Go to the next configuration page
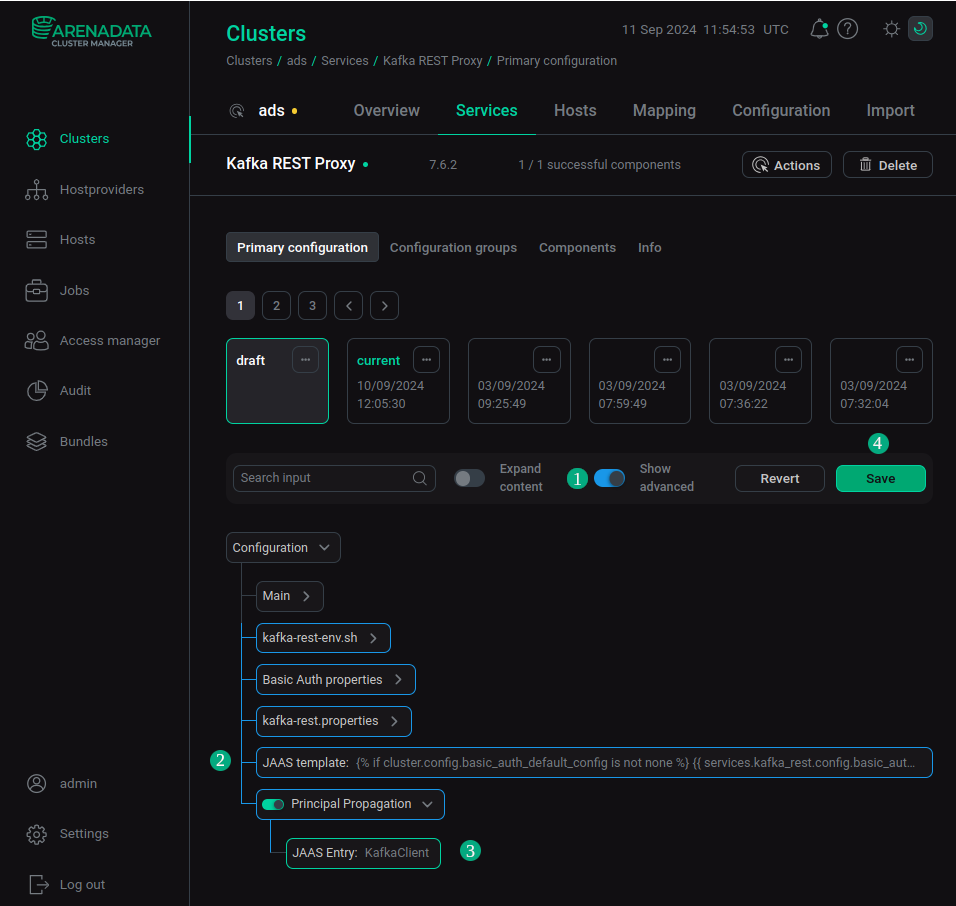Image resolution: width=956 pixels, height=906 pixels. pos(384,305)
